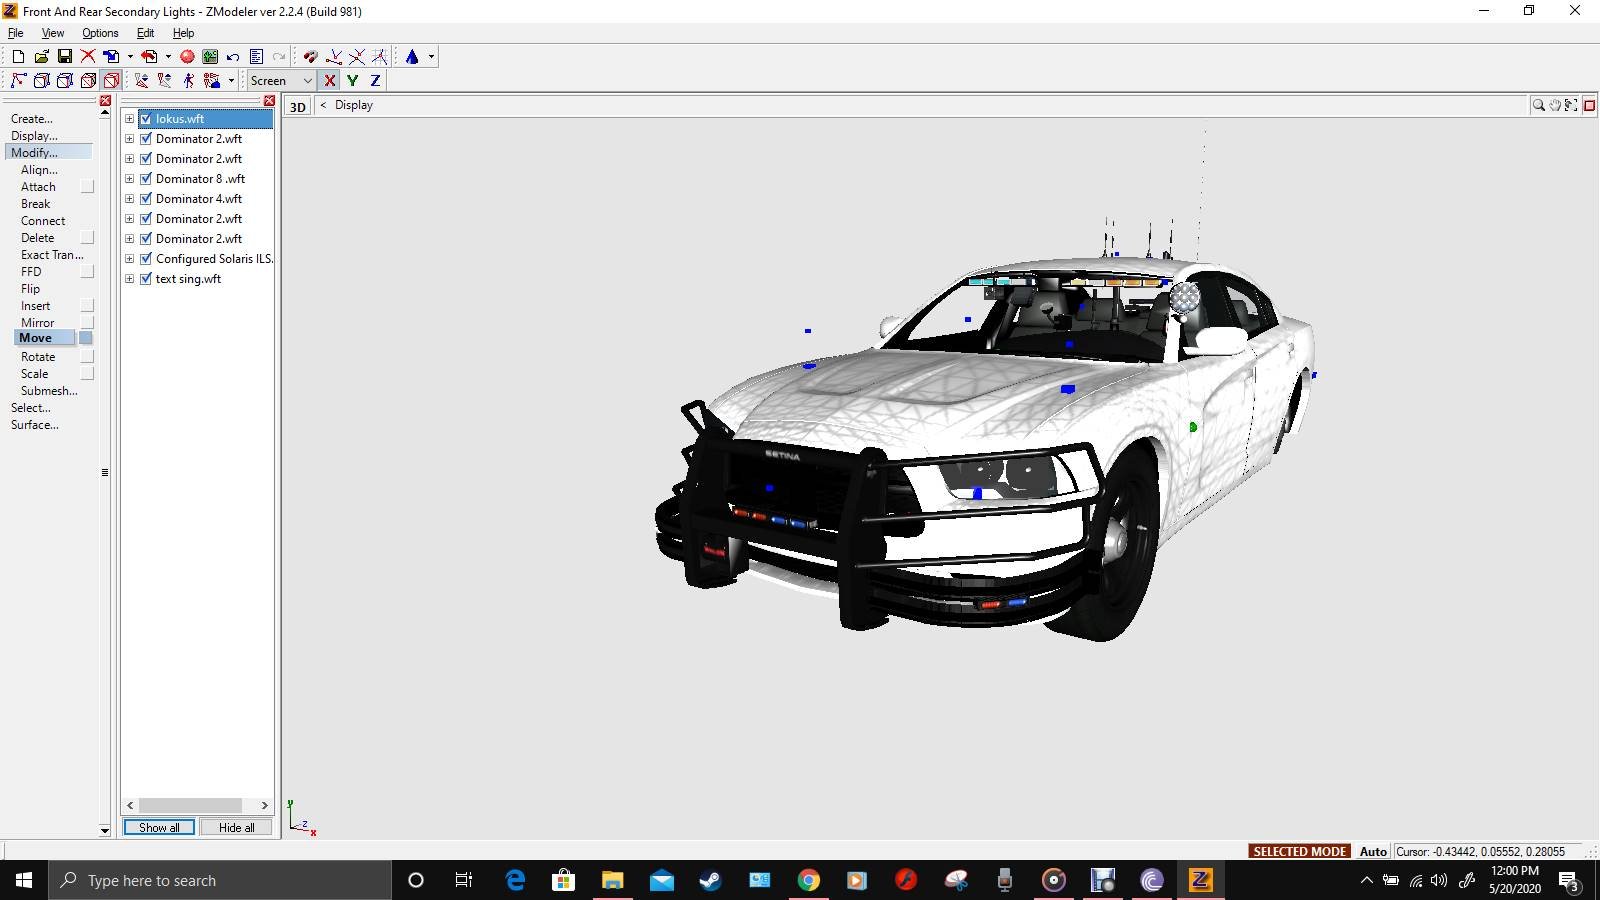Expand the Dominator 4.wft tree node
Viewport: 1600px width, 900px height.
129,199
